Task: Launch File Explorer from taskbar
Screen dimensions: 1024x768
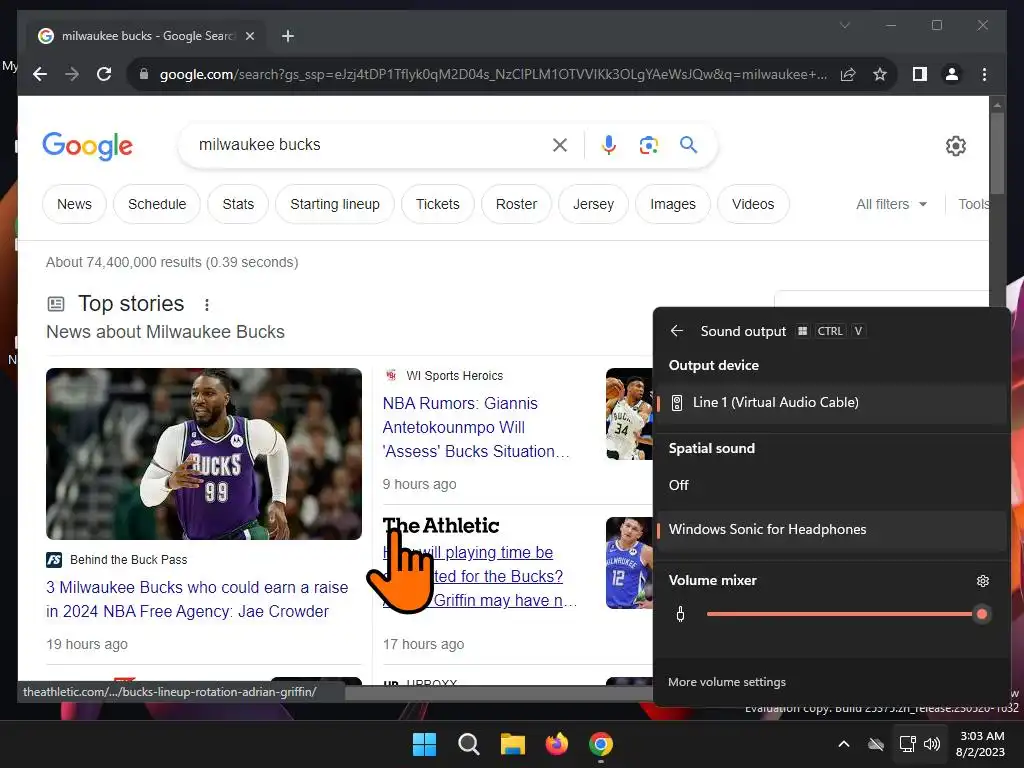Action: click(513, 744)
